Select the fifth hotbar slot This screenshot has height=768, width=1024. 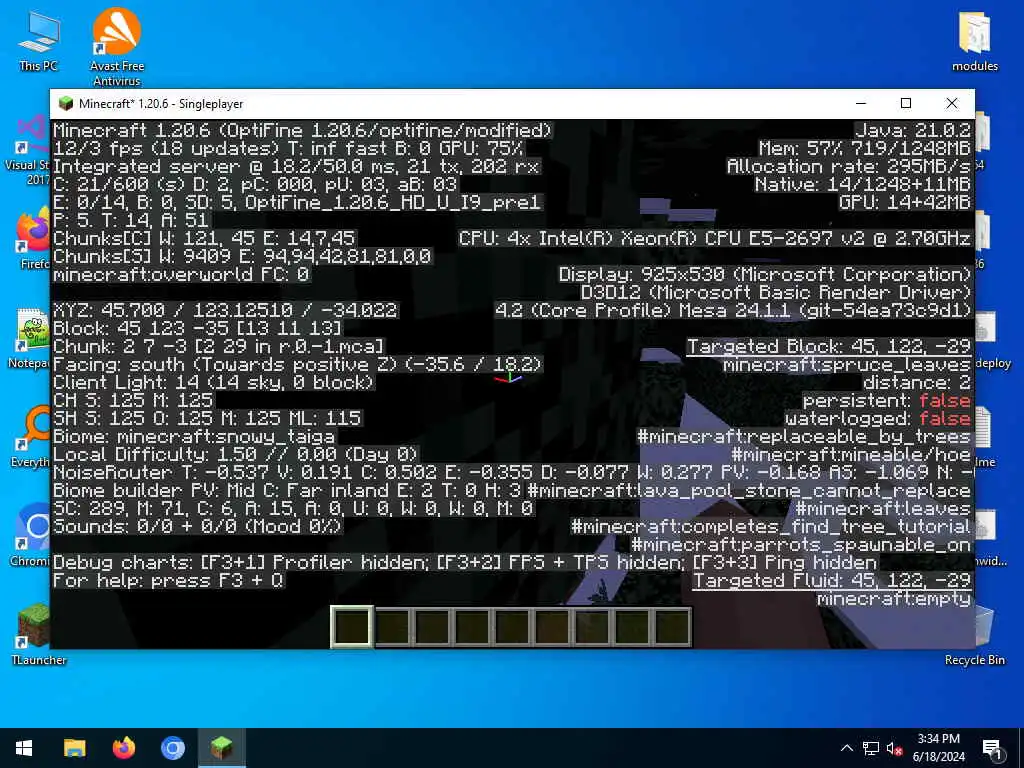coord(512,627)
